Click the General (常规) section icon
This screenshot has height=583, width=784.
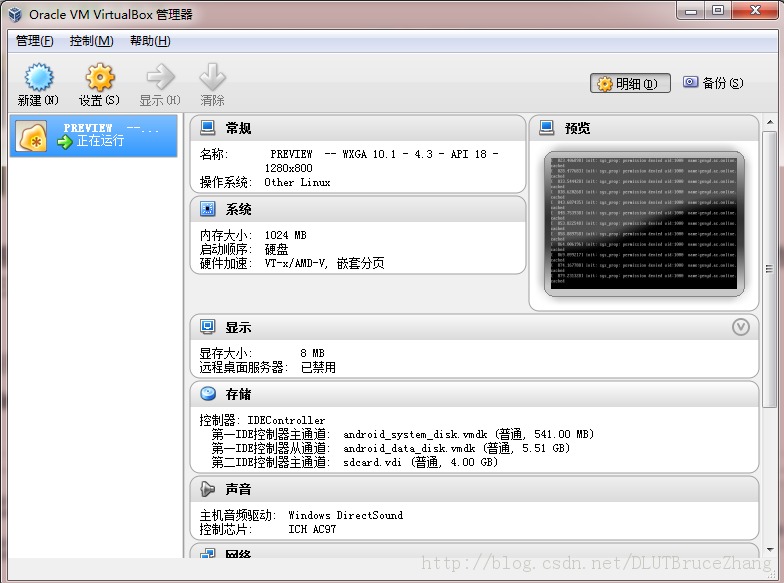point(208,128)
